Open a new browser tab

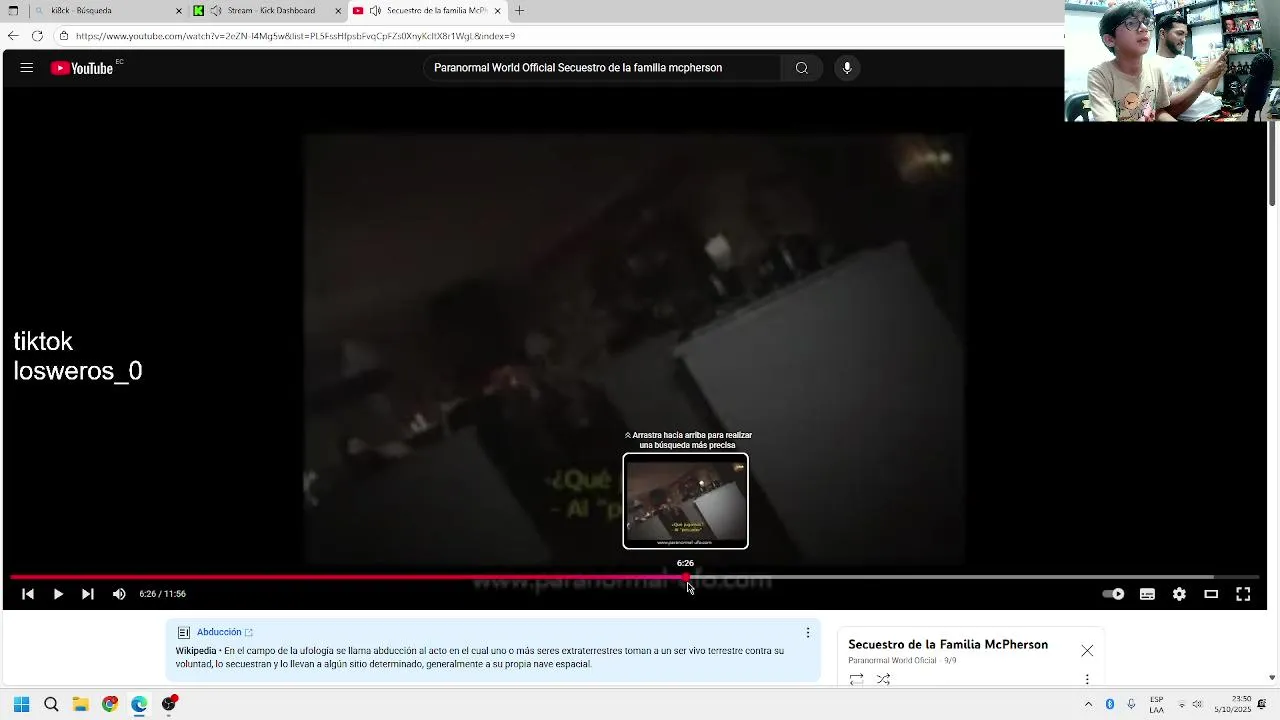tap(519, 11)
